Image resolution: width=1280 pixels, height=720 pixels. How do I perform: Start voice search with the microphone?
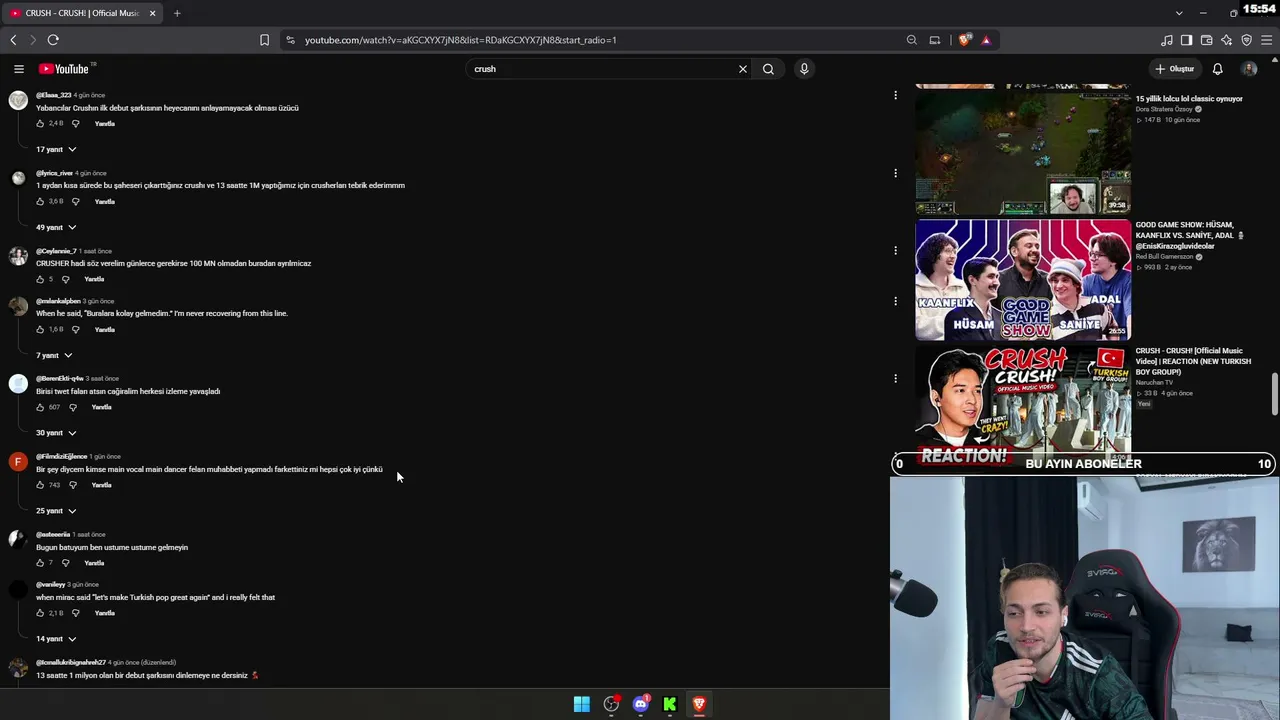coord(804,69)
